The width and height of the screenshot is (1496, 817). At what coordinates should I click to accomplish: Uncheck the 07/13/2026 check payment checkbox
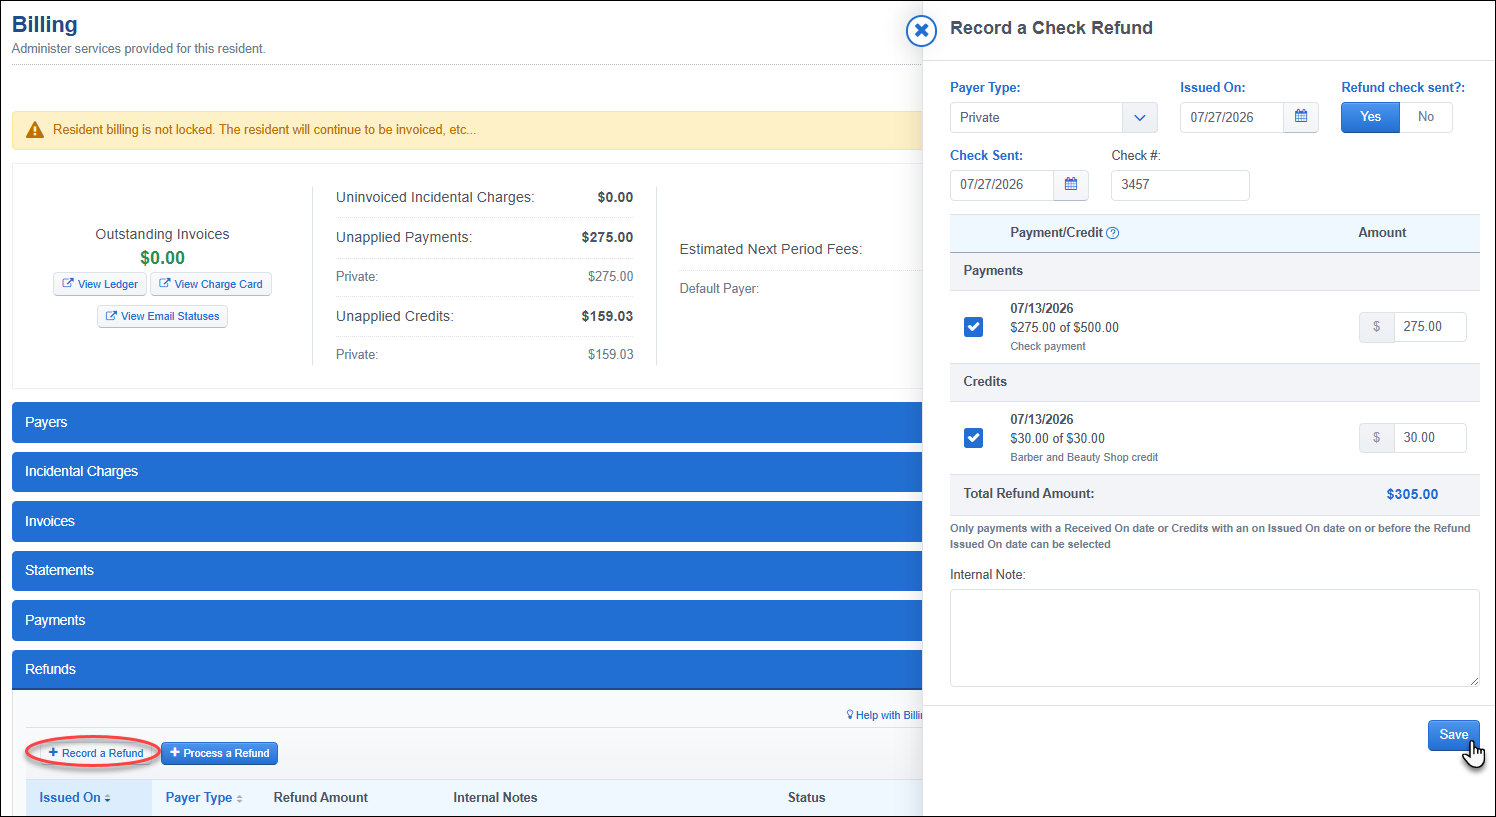pyautogui.click(x=973, y=327)
